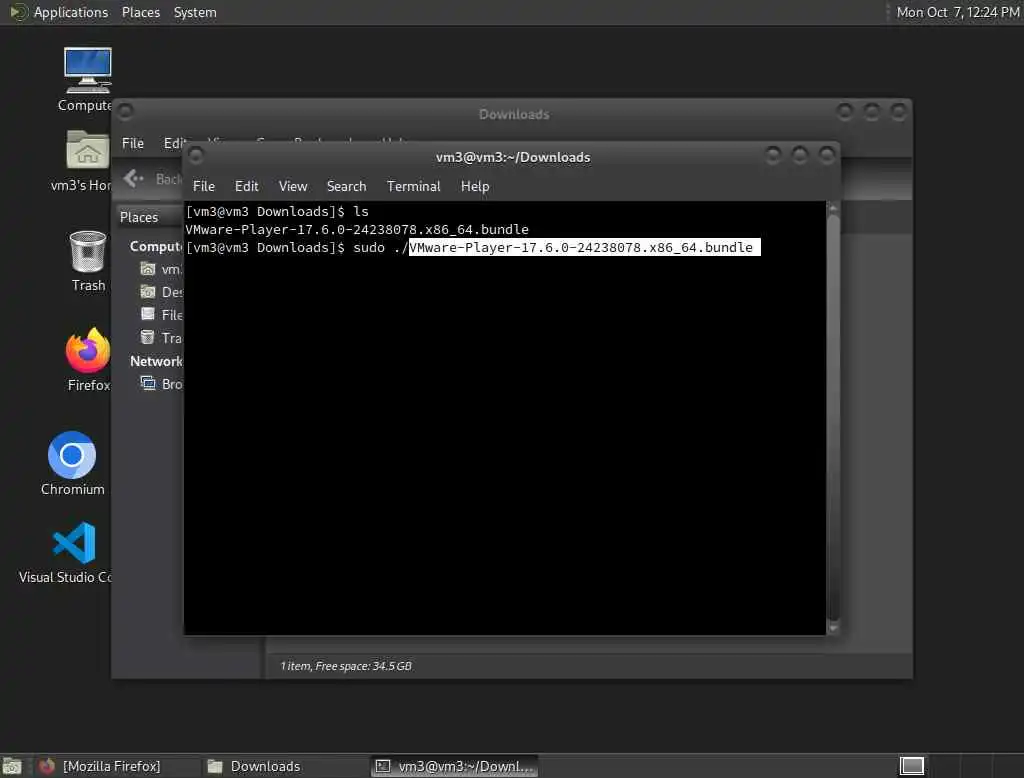Screen dimensions: 1024x778
Task: Open the System menu in the top panel
Action: [x=195, y=12]
